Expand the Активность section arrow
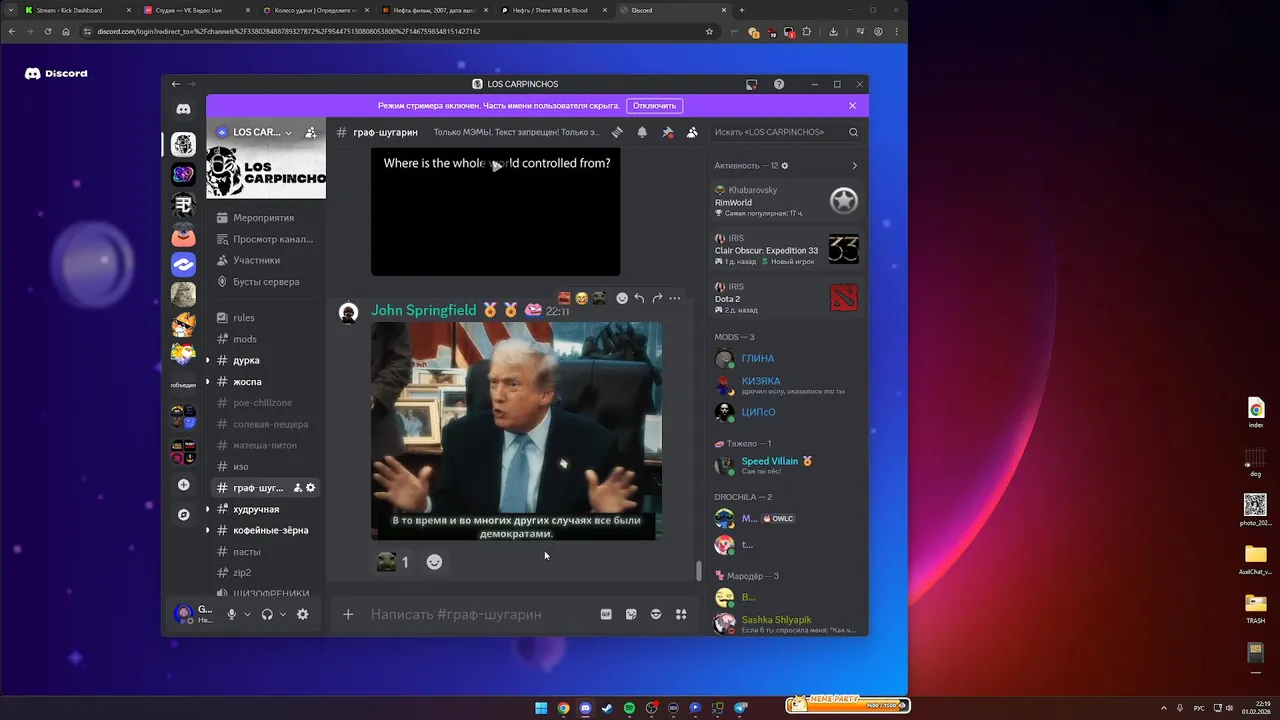This screenshot has width=1280, height=720. tap(854, 165)
